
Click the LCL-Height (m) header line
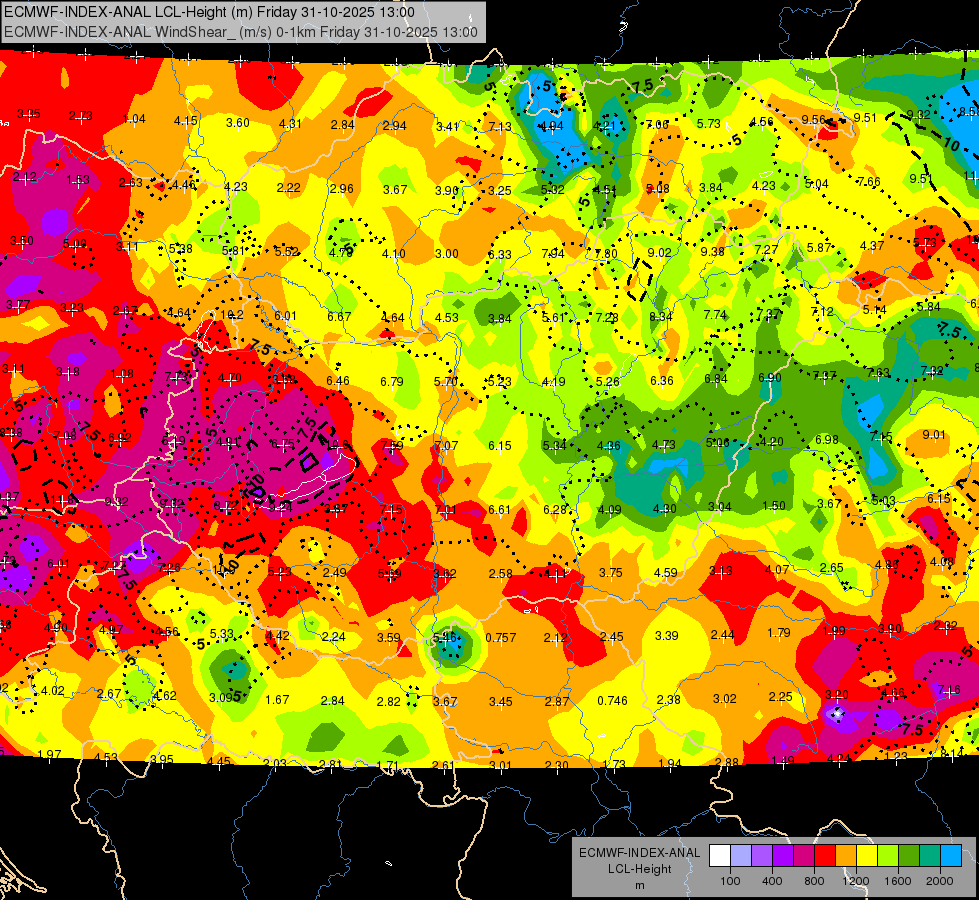point(209,12)
